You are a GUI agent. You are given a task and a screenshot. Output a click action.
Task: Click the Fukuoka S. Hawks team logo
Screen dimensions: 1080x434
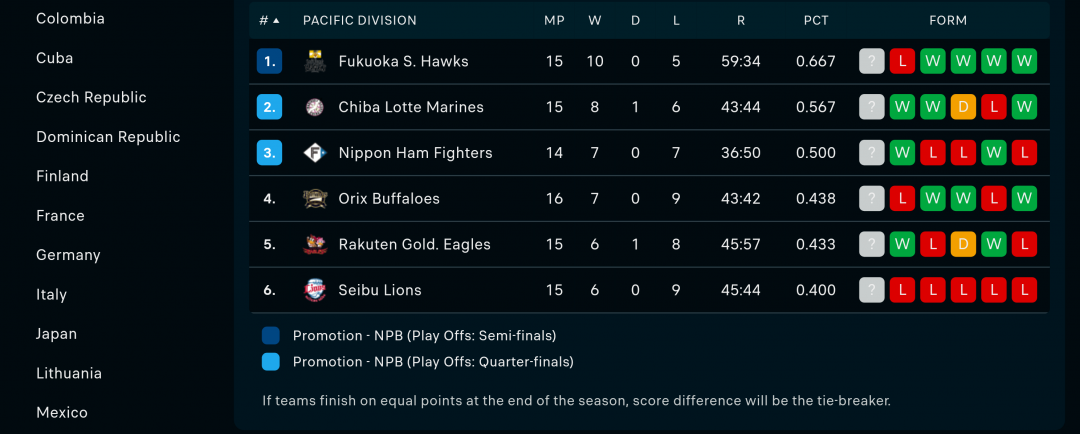(315, 61)
